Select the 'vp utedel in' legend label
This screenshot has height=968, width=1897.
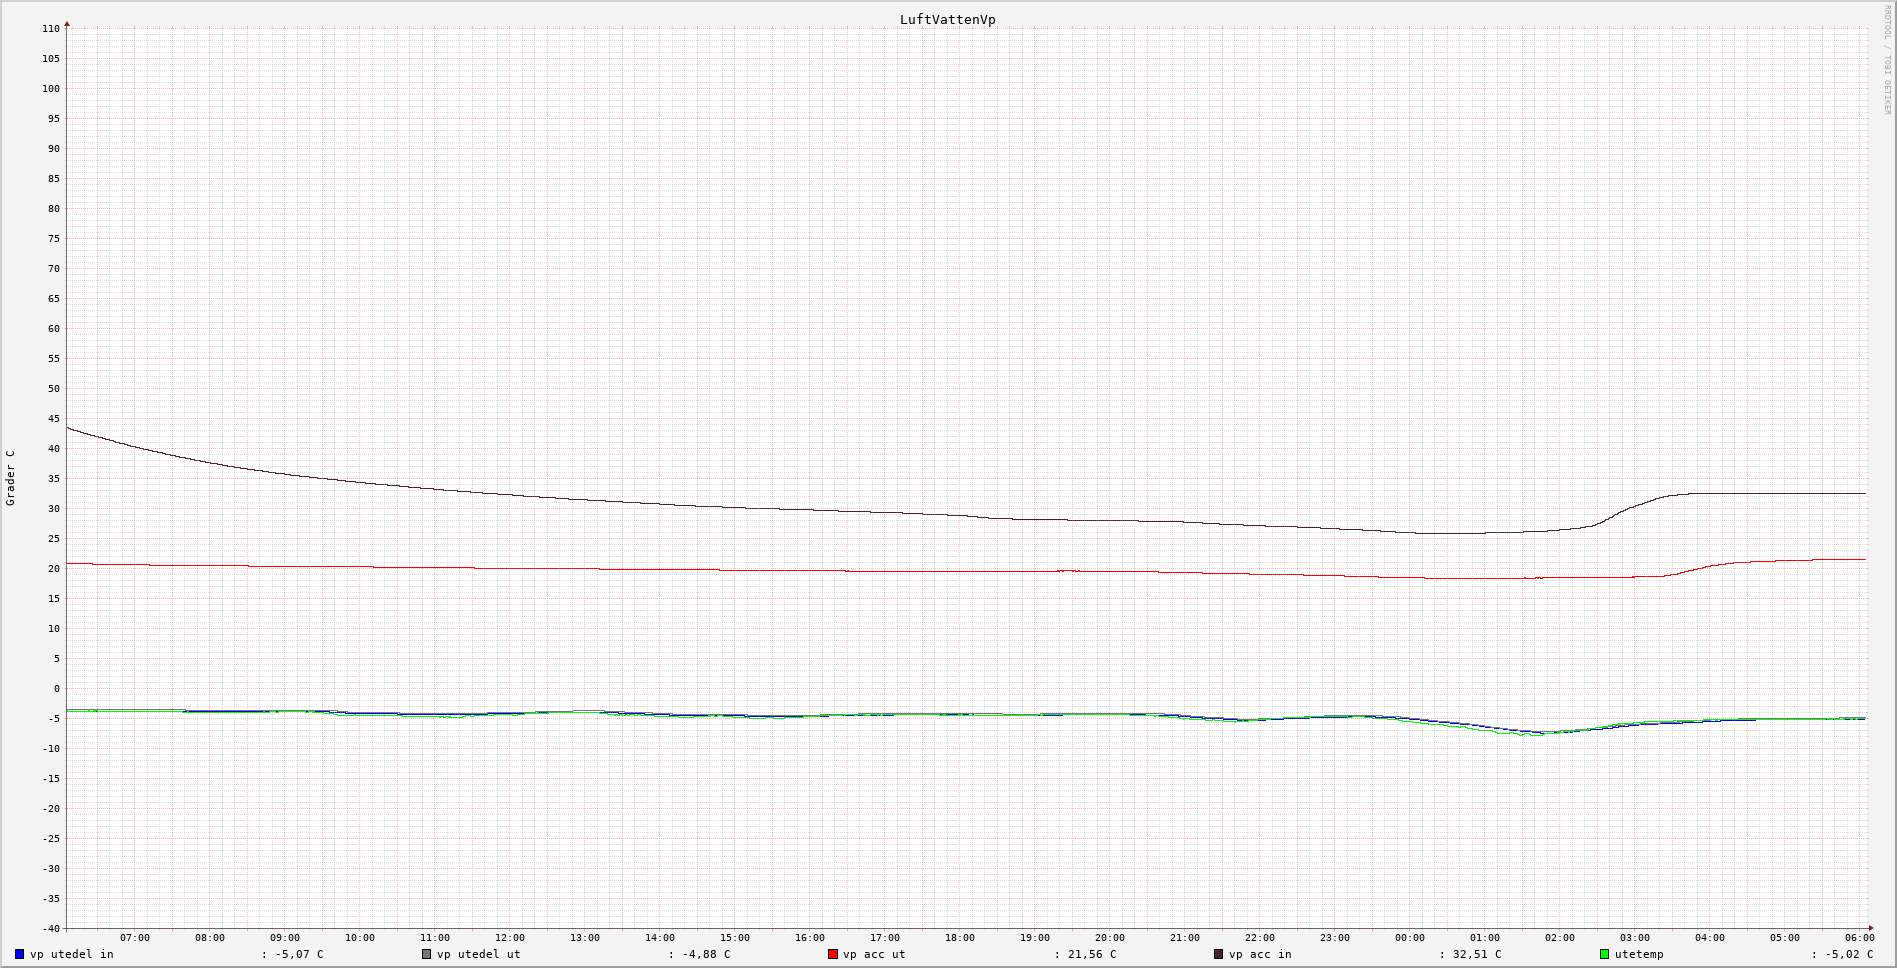pos(72,954)
